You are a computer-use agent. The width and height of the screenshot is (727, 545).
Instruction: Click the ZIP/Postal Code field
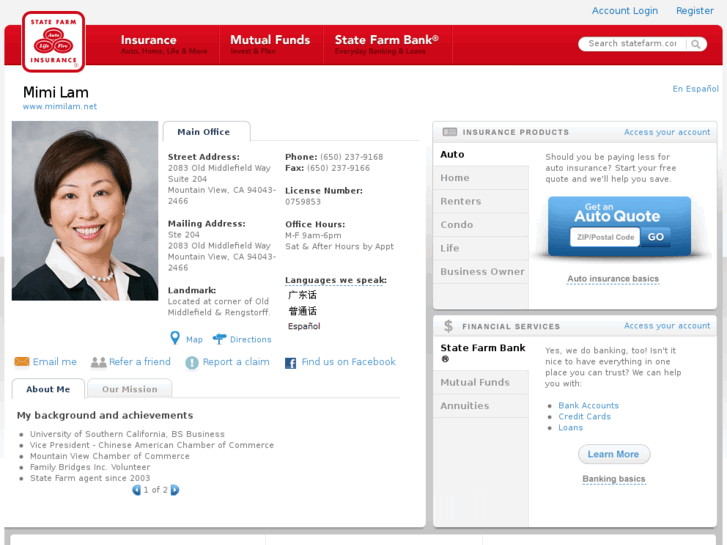click(605, 237)
